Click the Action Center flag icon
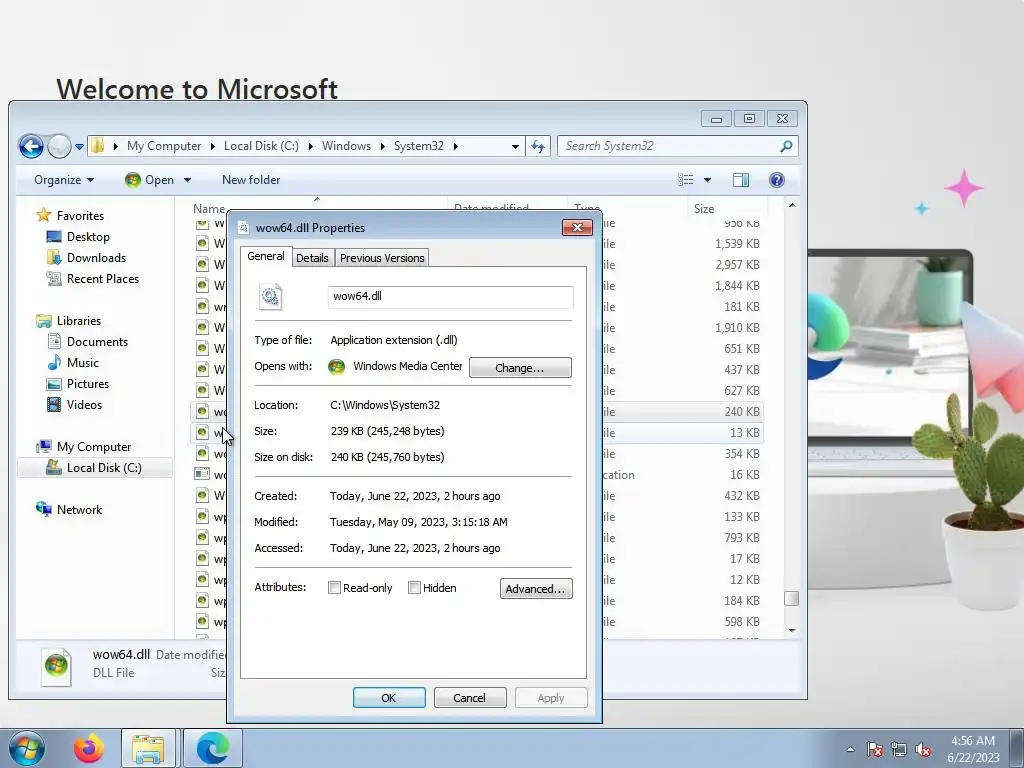Screen dimensions: 1024x768 click(x=875, y=749)
